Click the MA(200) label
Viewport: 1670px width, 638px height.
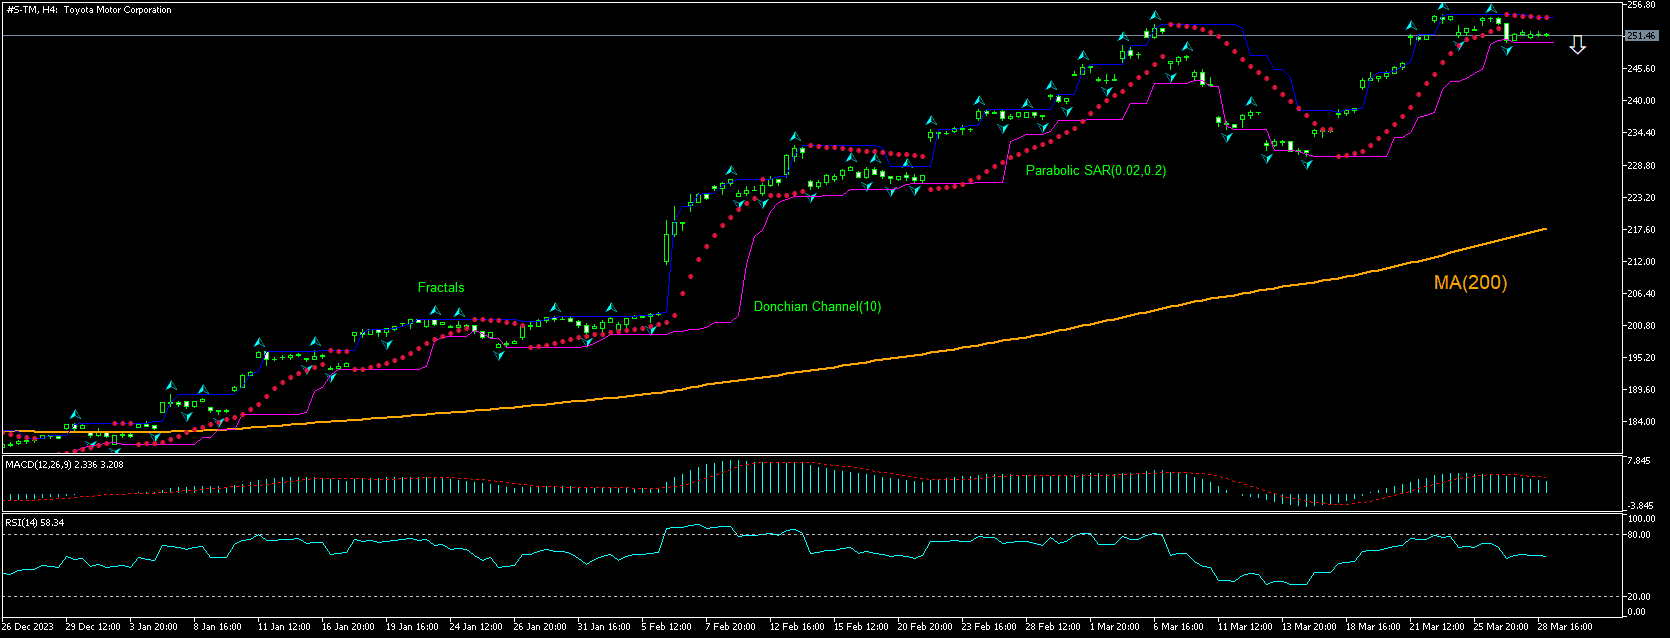[1470, 283]
